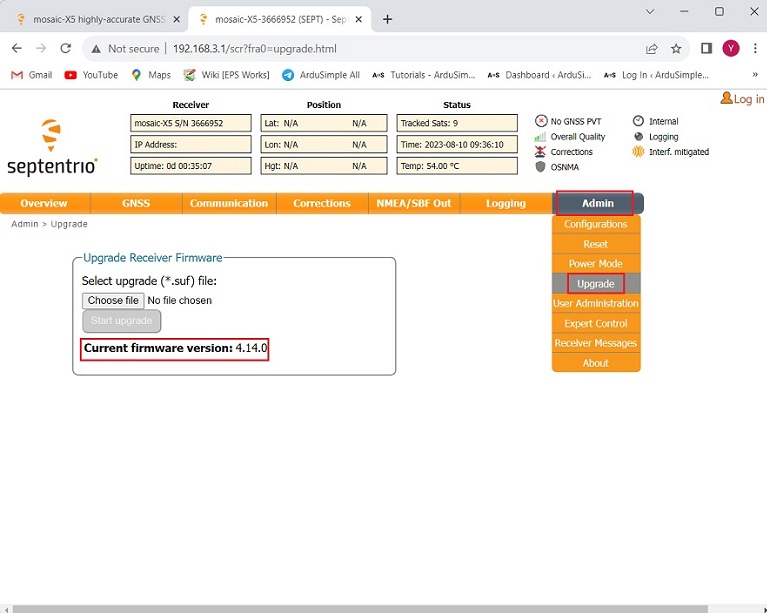This screenshot has width=767, height=613.
Task: Open the Log in link
Action: click(742, 99)
